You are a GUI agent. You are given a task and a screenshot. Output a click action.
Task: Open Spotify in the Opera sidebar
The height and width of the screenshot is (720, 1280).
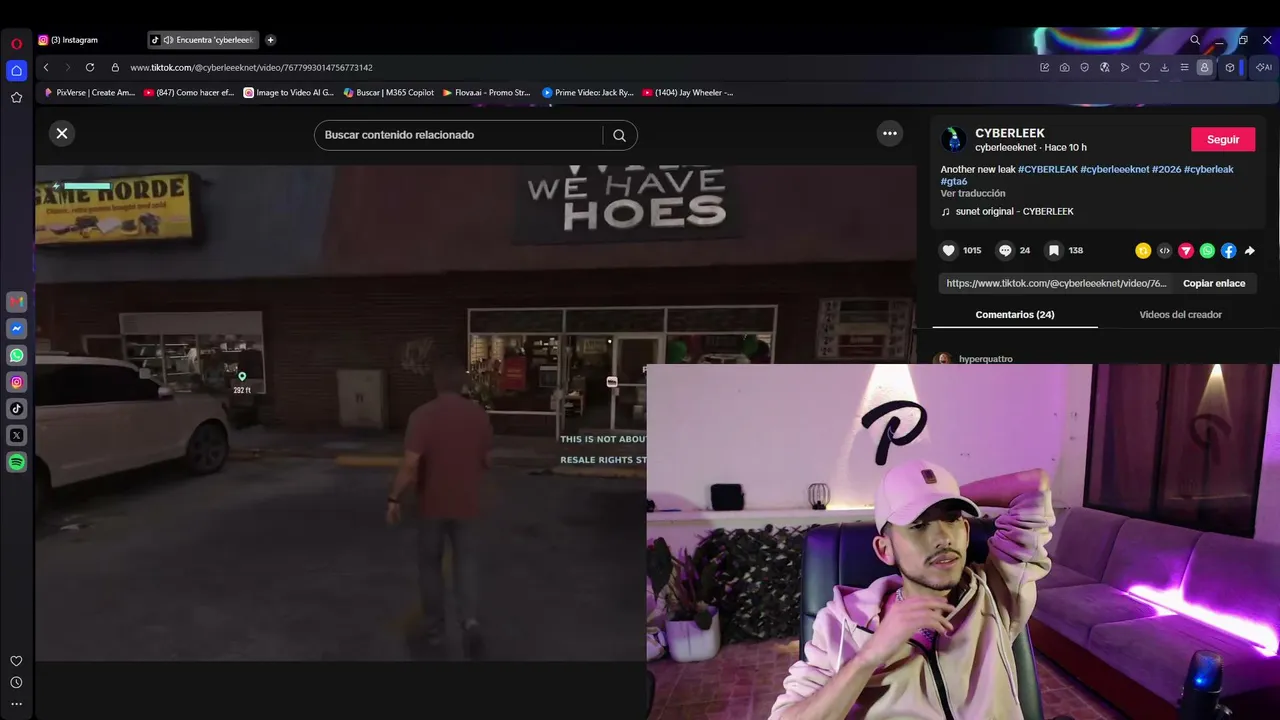16,462
